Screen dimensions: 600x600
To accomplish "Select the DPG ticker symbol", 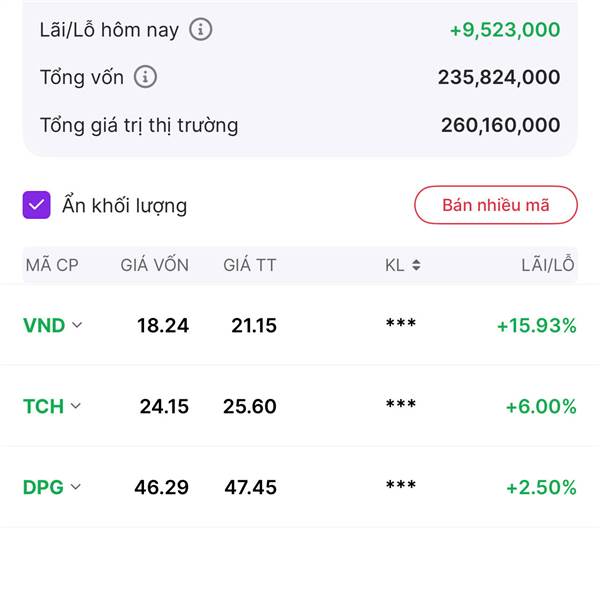I will coord(43,487).
